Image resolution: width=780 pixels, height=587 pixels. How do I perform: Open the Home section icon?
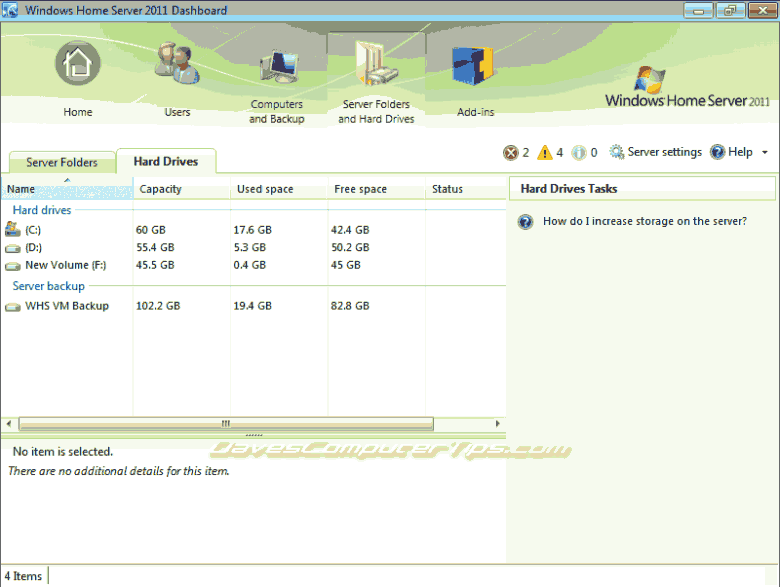78,64
